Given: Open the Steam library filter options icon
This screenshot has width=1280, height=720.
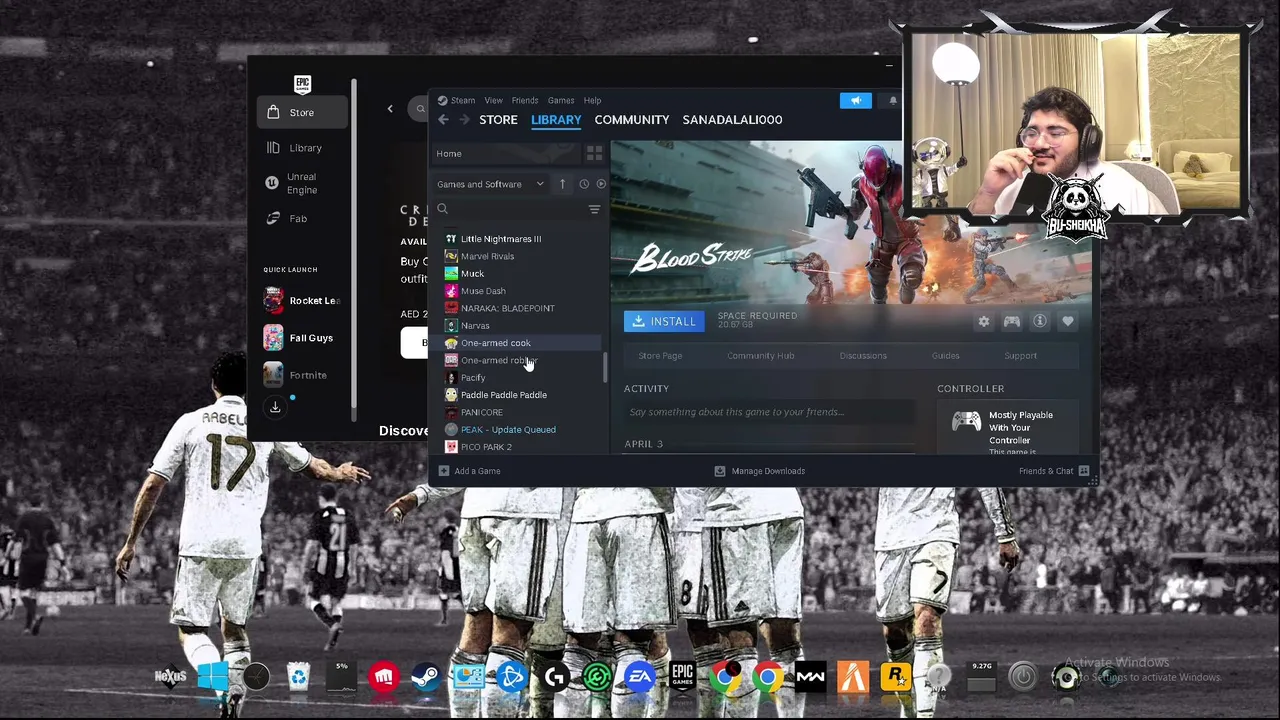Looking at the screenshot, I should coord(594,209).
